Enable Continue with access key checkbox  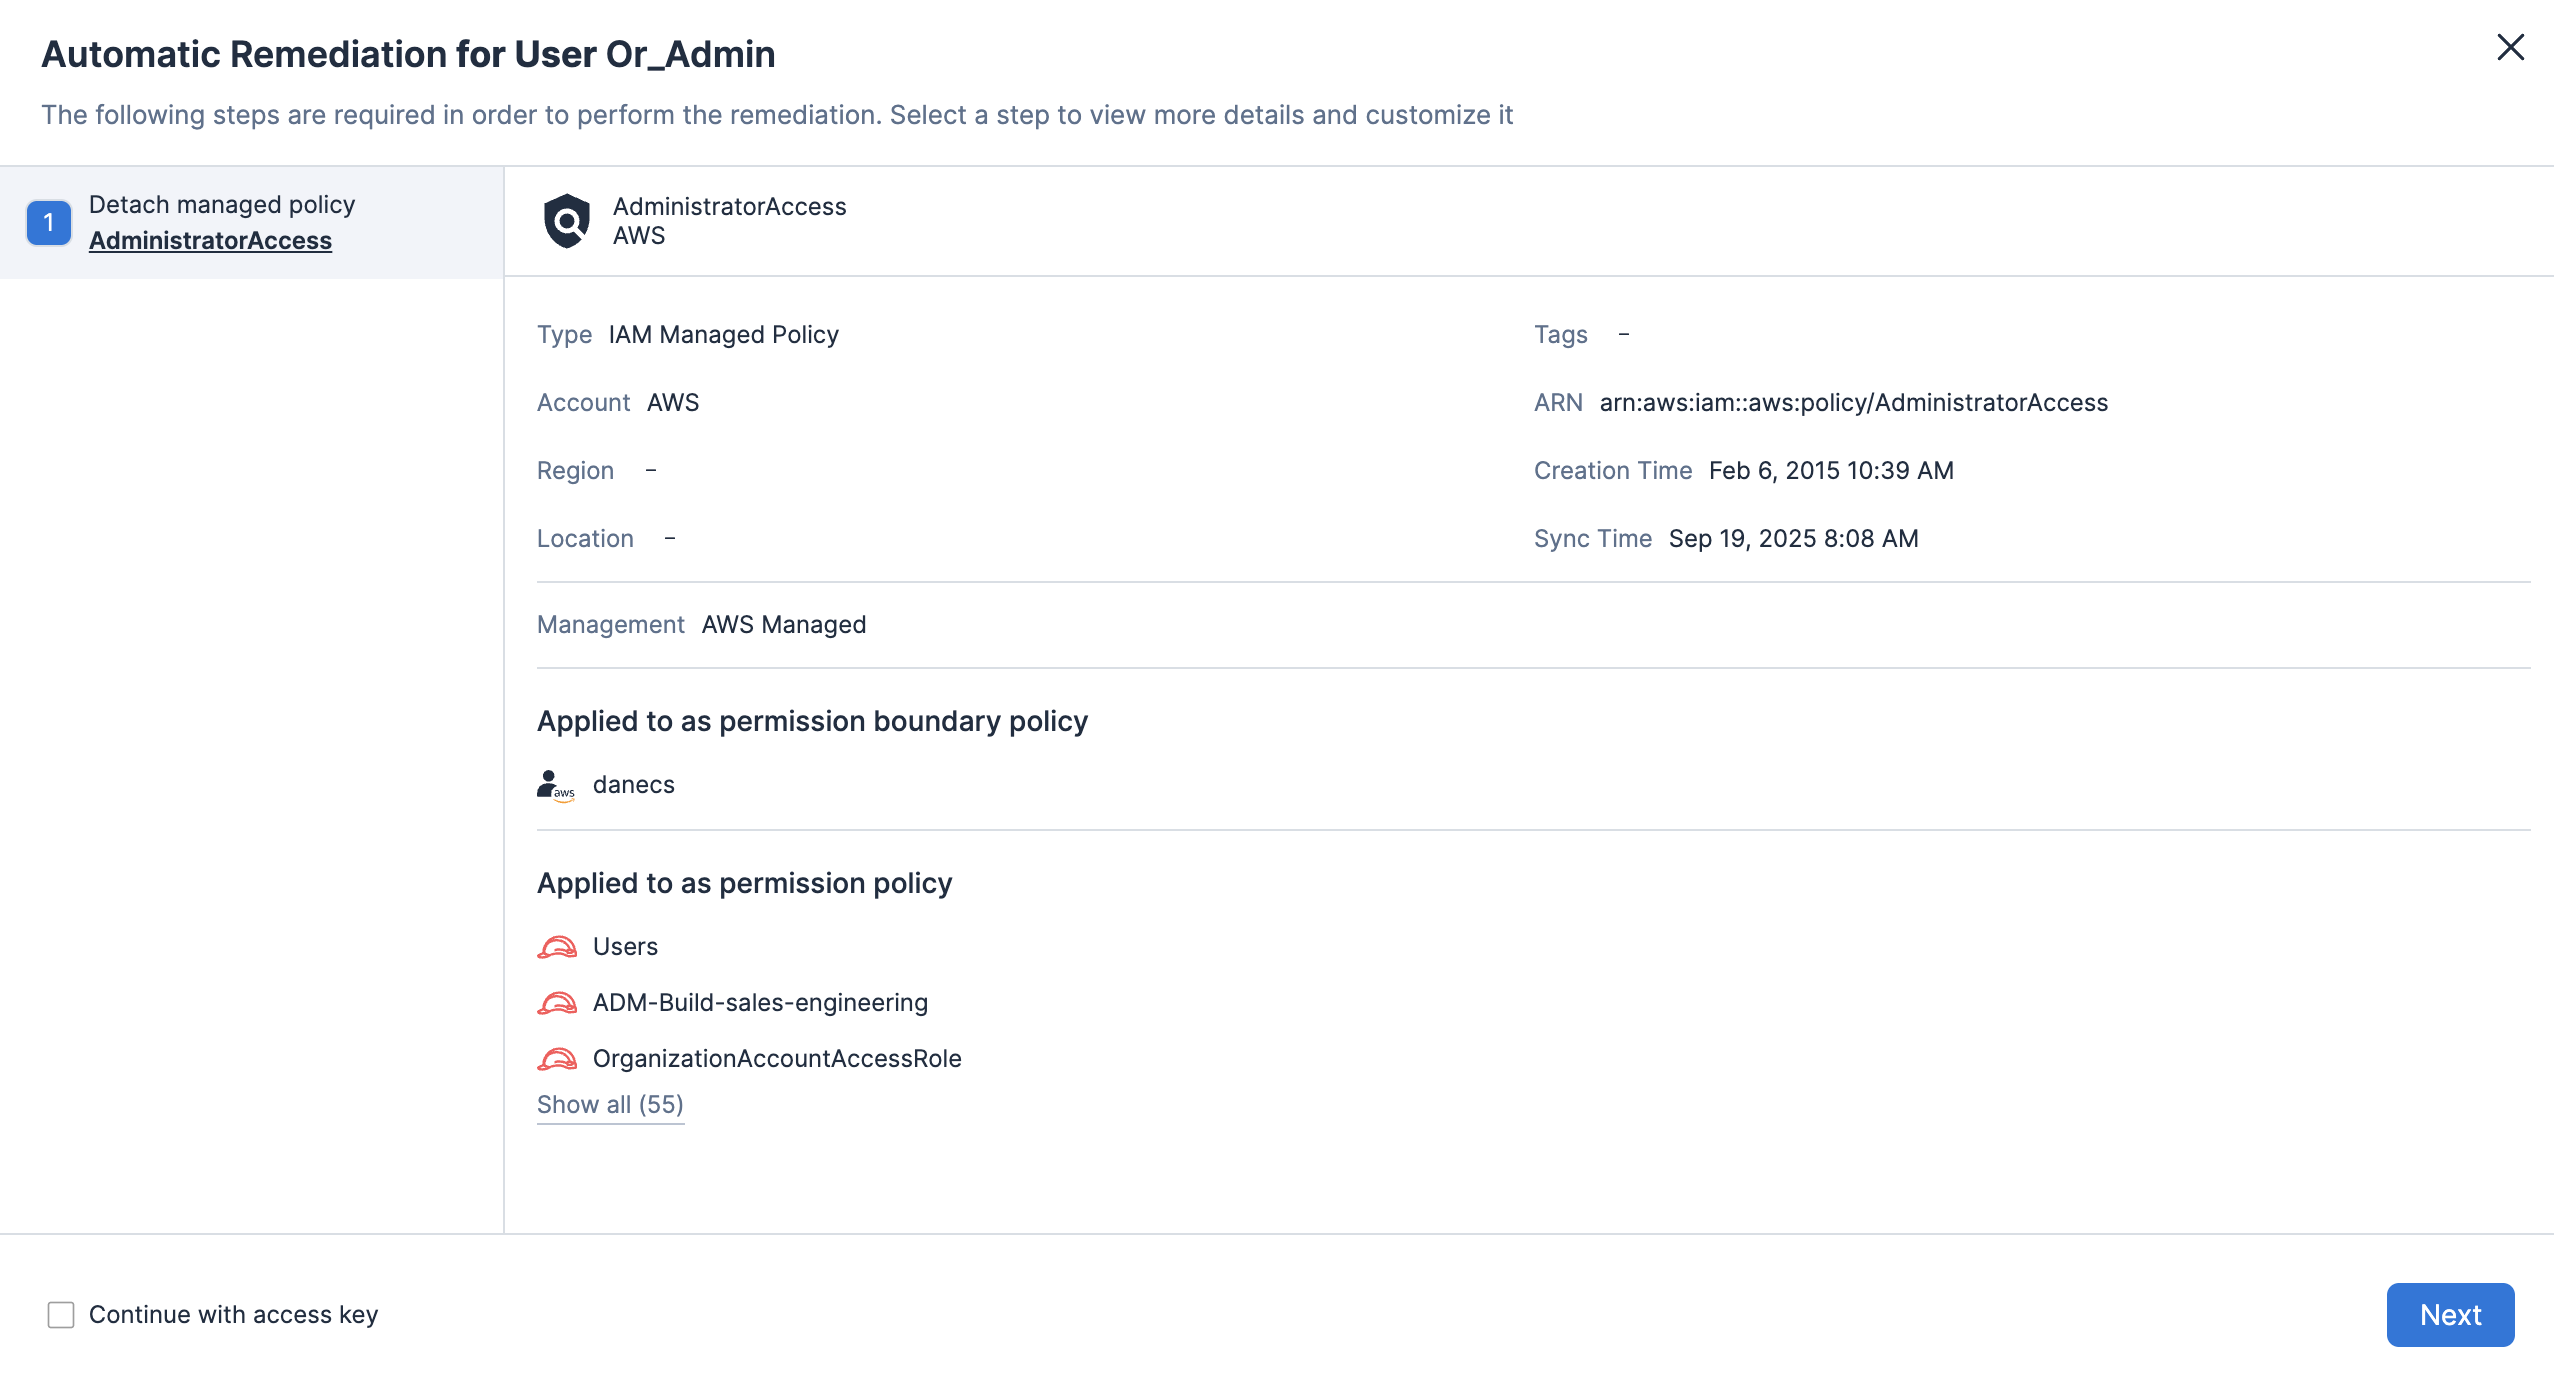pyautogui.click(x=61, y=1315)
